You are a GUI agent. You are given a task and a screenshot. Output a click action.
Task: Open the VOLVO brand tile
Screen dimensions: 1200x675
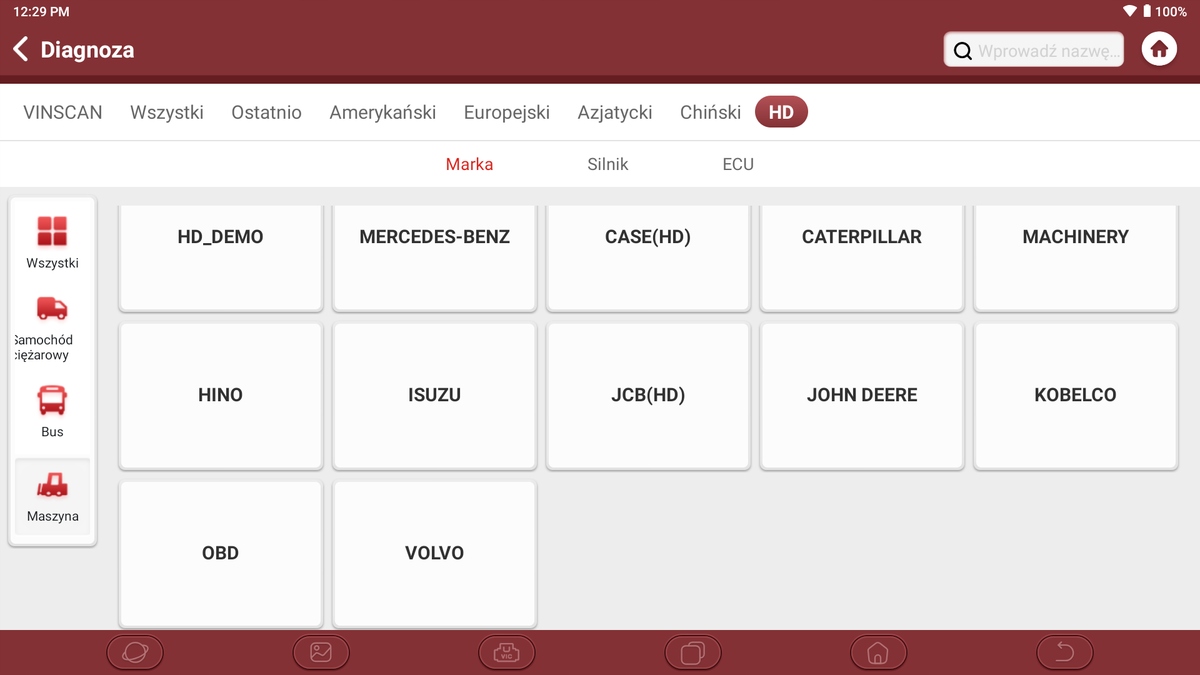tap(435, 553)
